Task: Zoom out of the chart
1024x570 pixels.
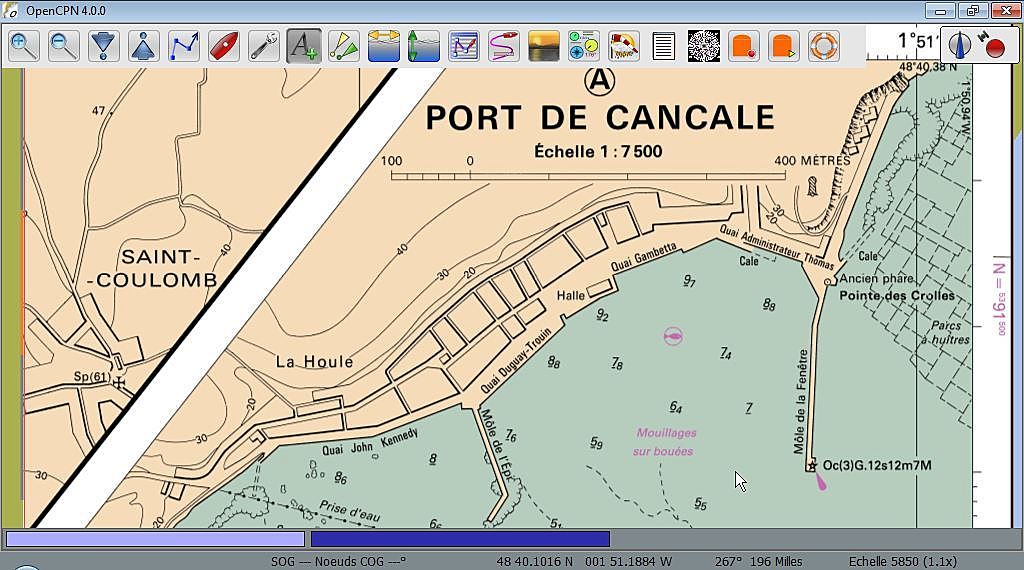Action: 63,46
